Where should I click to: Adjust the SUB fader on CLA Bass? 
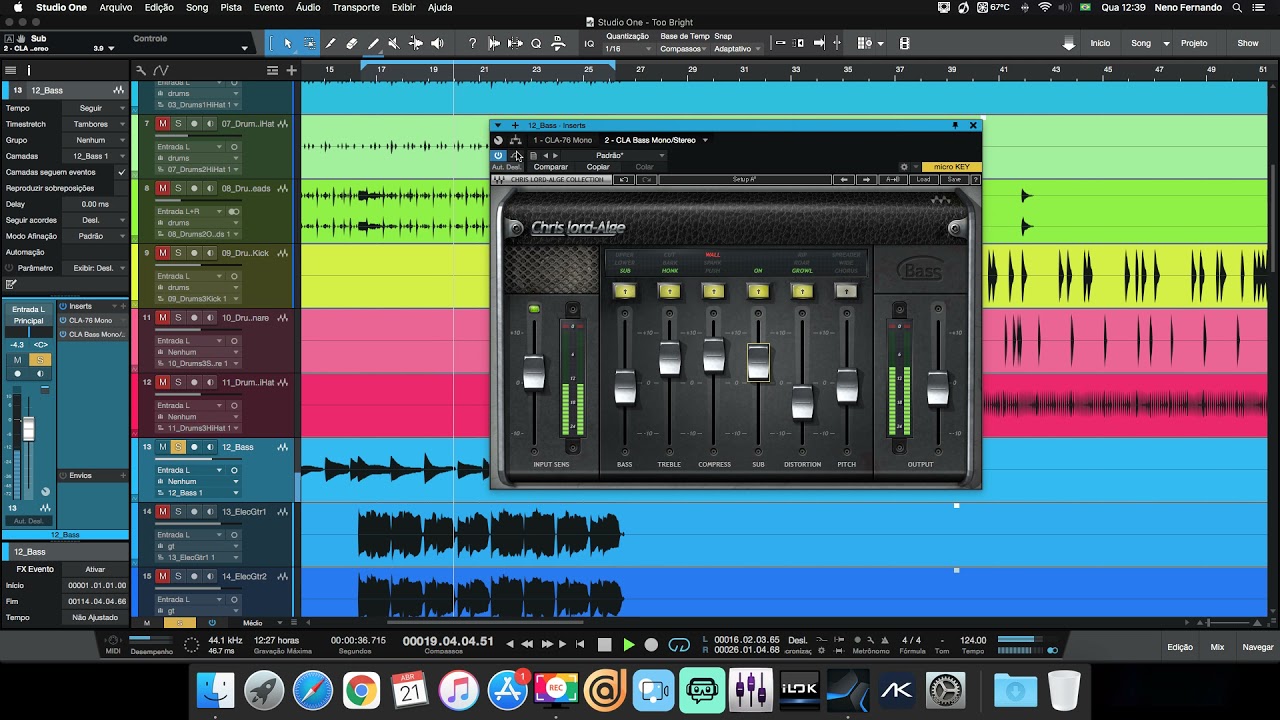click(x=758, y=362)
